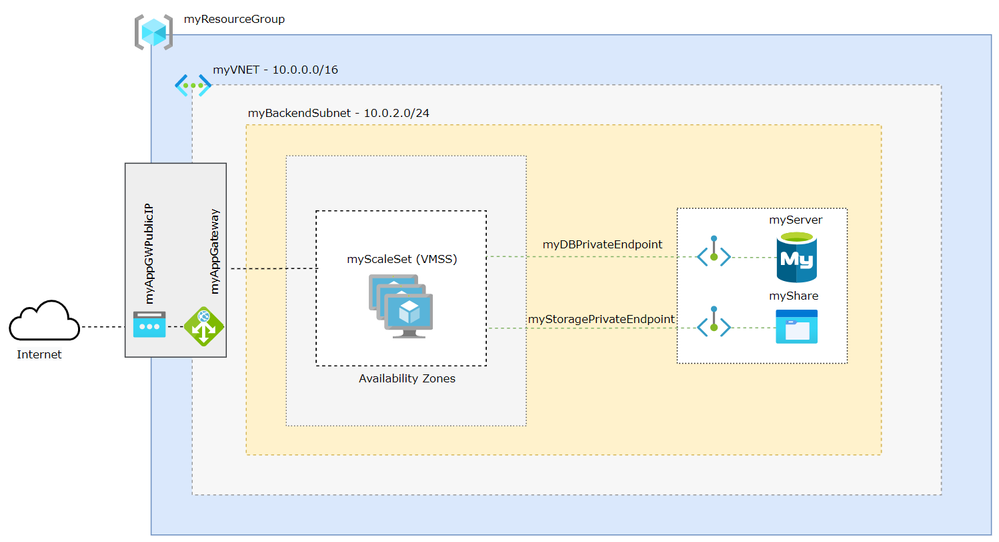Viewport: 999px width, 542px height.
Task: Click the Internet cloud icon
Action: (45, 321)
